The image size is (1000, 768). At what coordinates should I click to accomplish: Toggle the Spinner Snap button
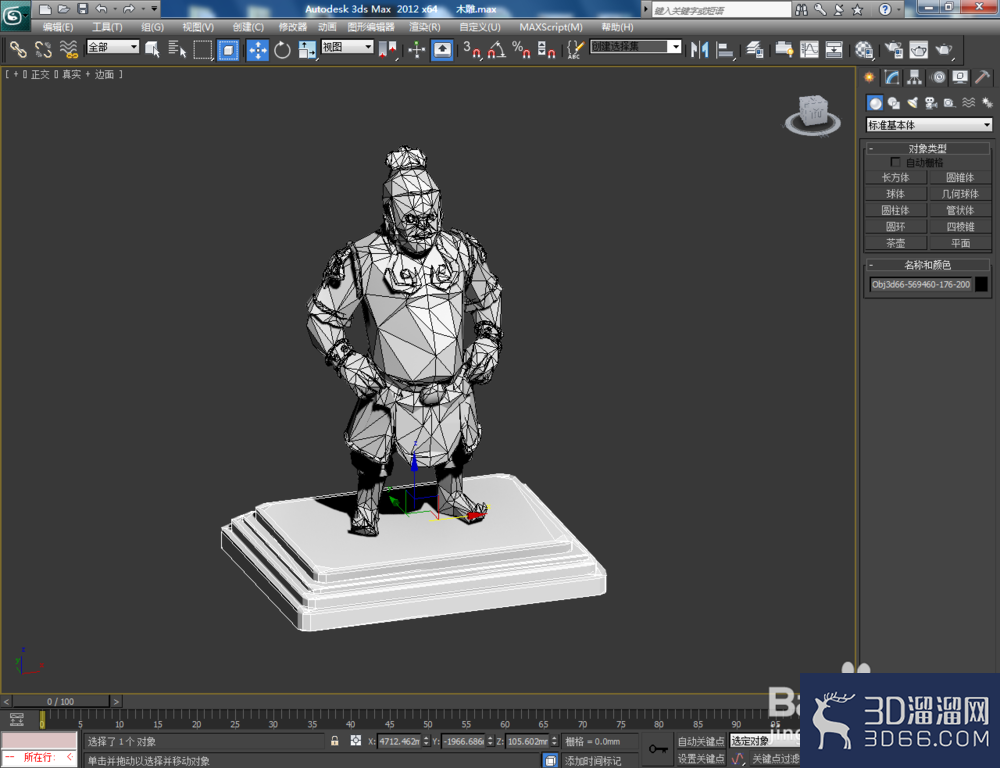click(x=546, y=49)
